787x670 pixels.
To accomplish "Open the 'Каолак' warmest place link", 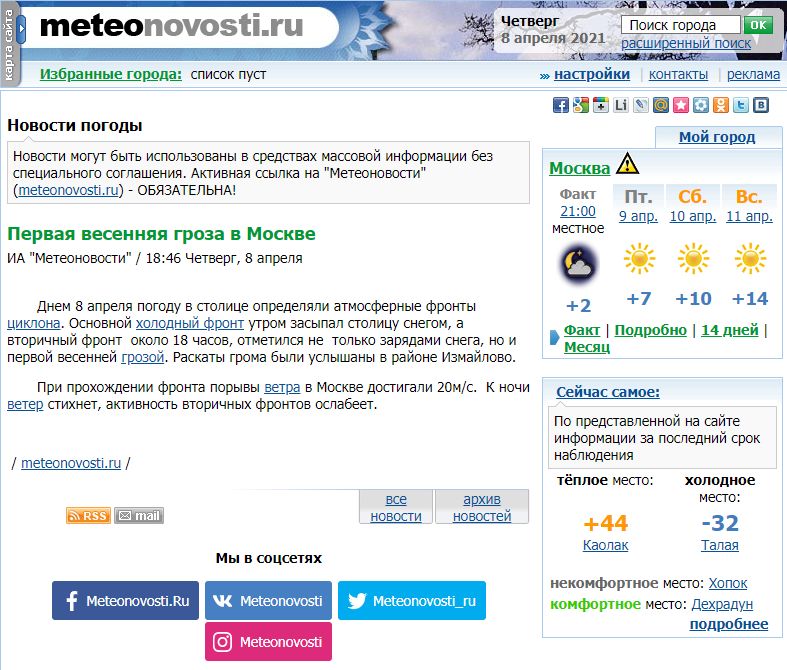I will click(605, 545).
